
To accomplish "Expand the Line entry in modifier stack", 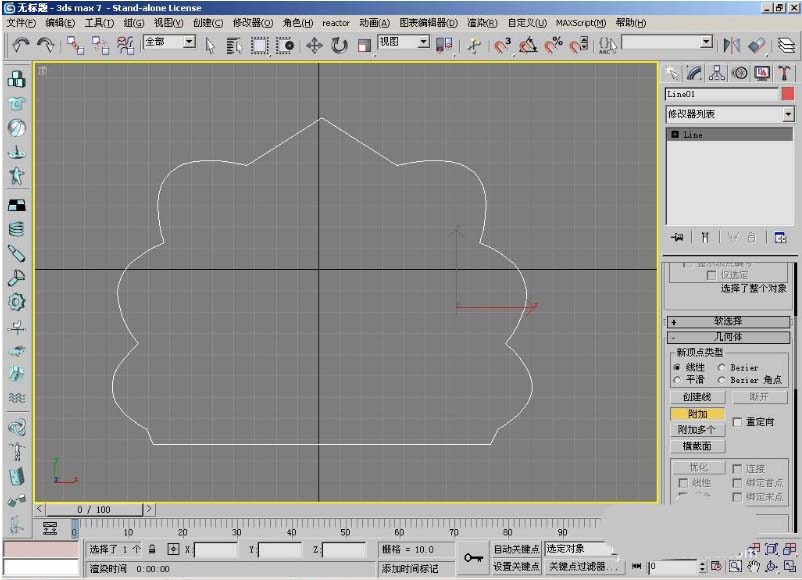I will click(676, 134).
